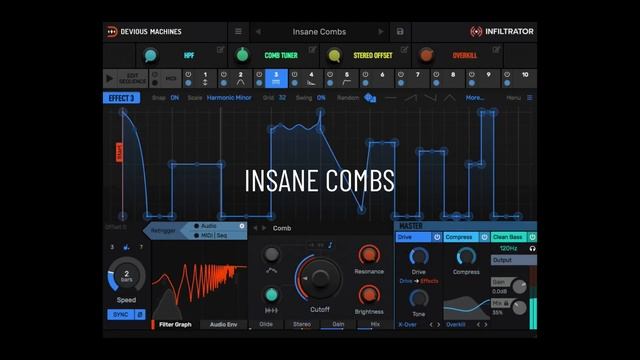The image size is (640, 360).
Task: Toggle power for effect slot 5
Action: click(330, 75)
